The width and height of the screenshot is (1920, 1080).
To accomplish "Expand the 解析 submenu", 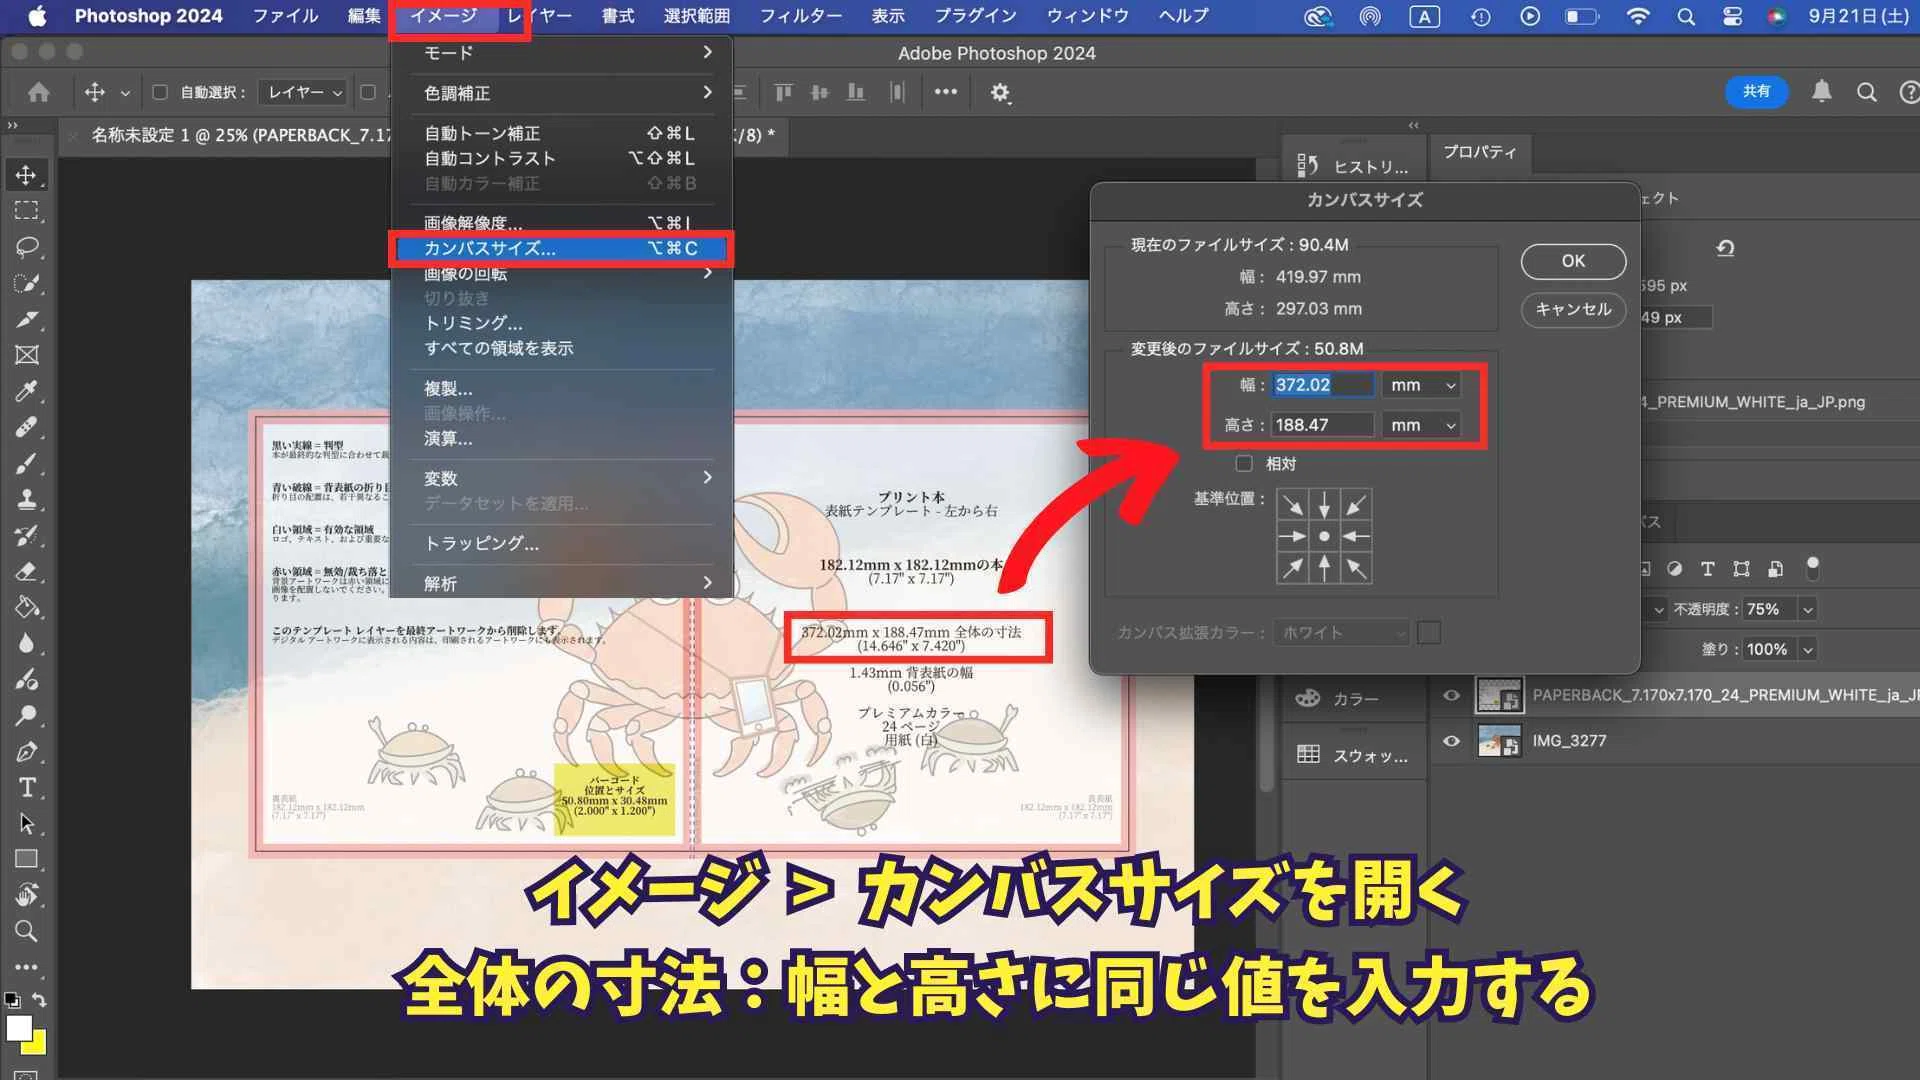I will (x=563, y=583).
